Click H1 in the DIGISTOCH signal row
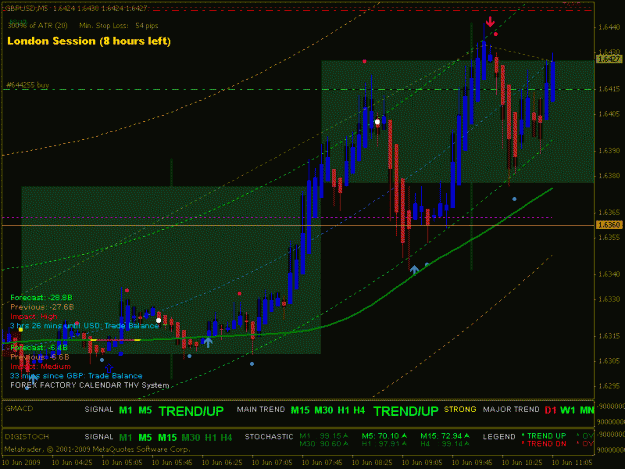The width and height of the screenshot is (625, 469). 210,438
